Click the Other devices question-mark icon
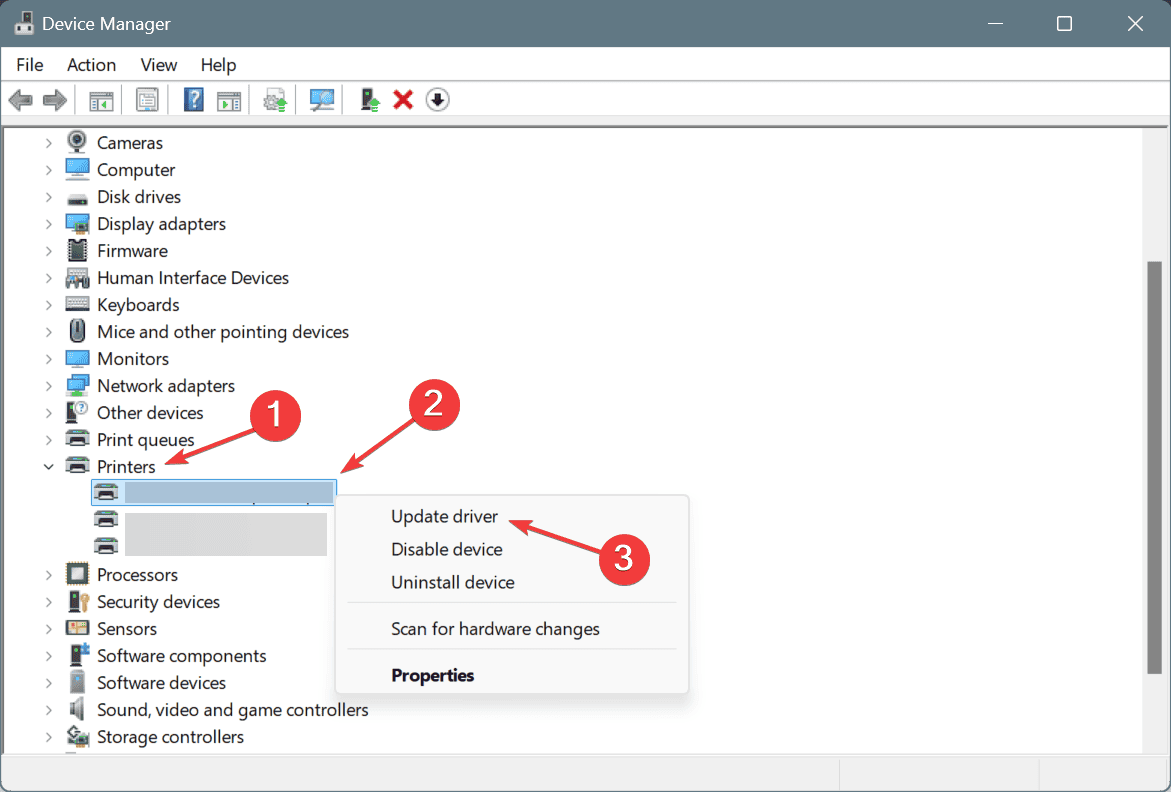1171x792 pixels. pos(77,412)
